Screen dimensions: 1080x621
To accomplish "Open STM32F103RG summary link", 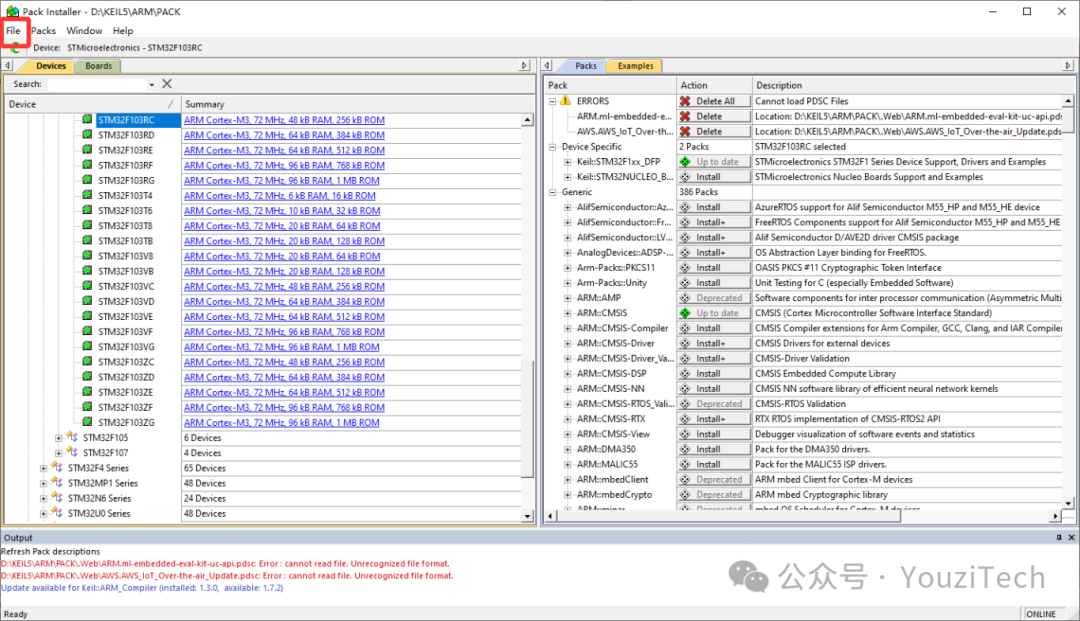I will pyautogui.click(x=281, y=180).
